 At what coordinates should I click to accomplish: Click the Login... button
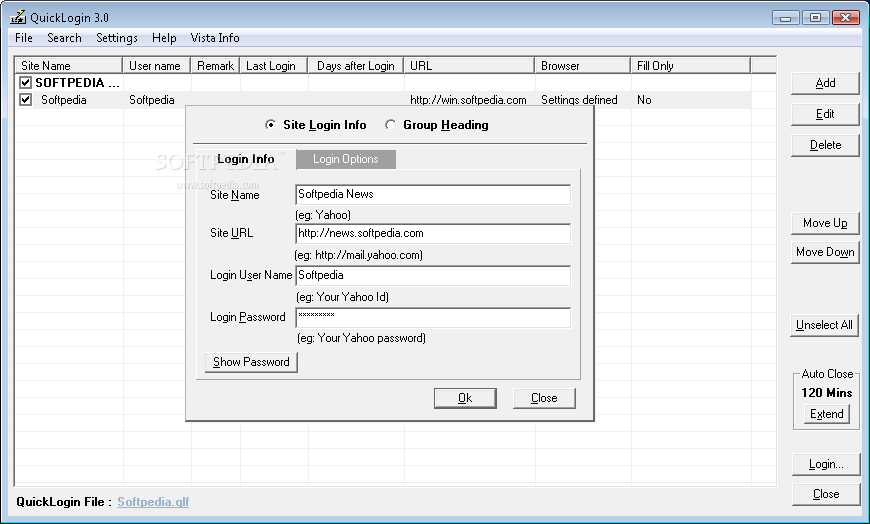pyautogui.click(x=826, y=465)
